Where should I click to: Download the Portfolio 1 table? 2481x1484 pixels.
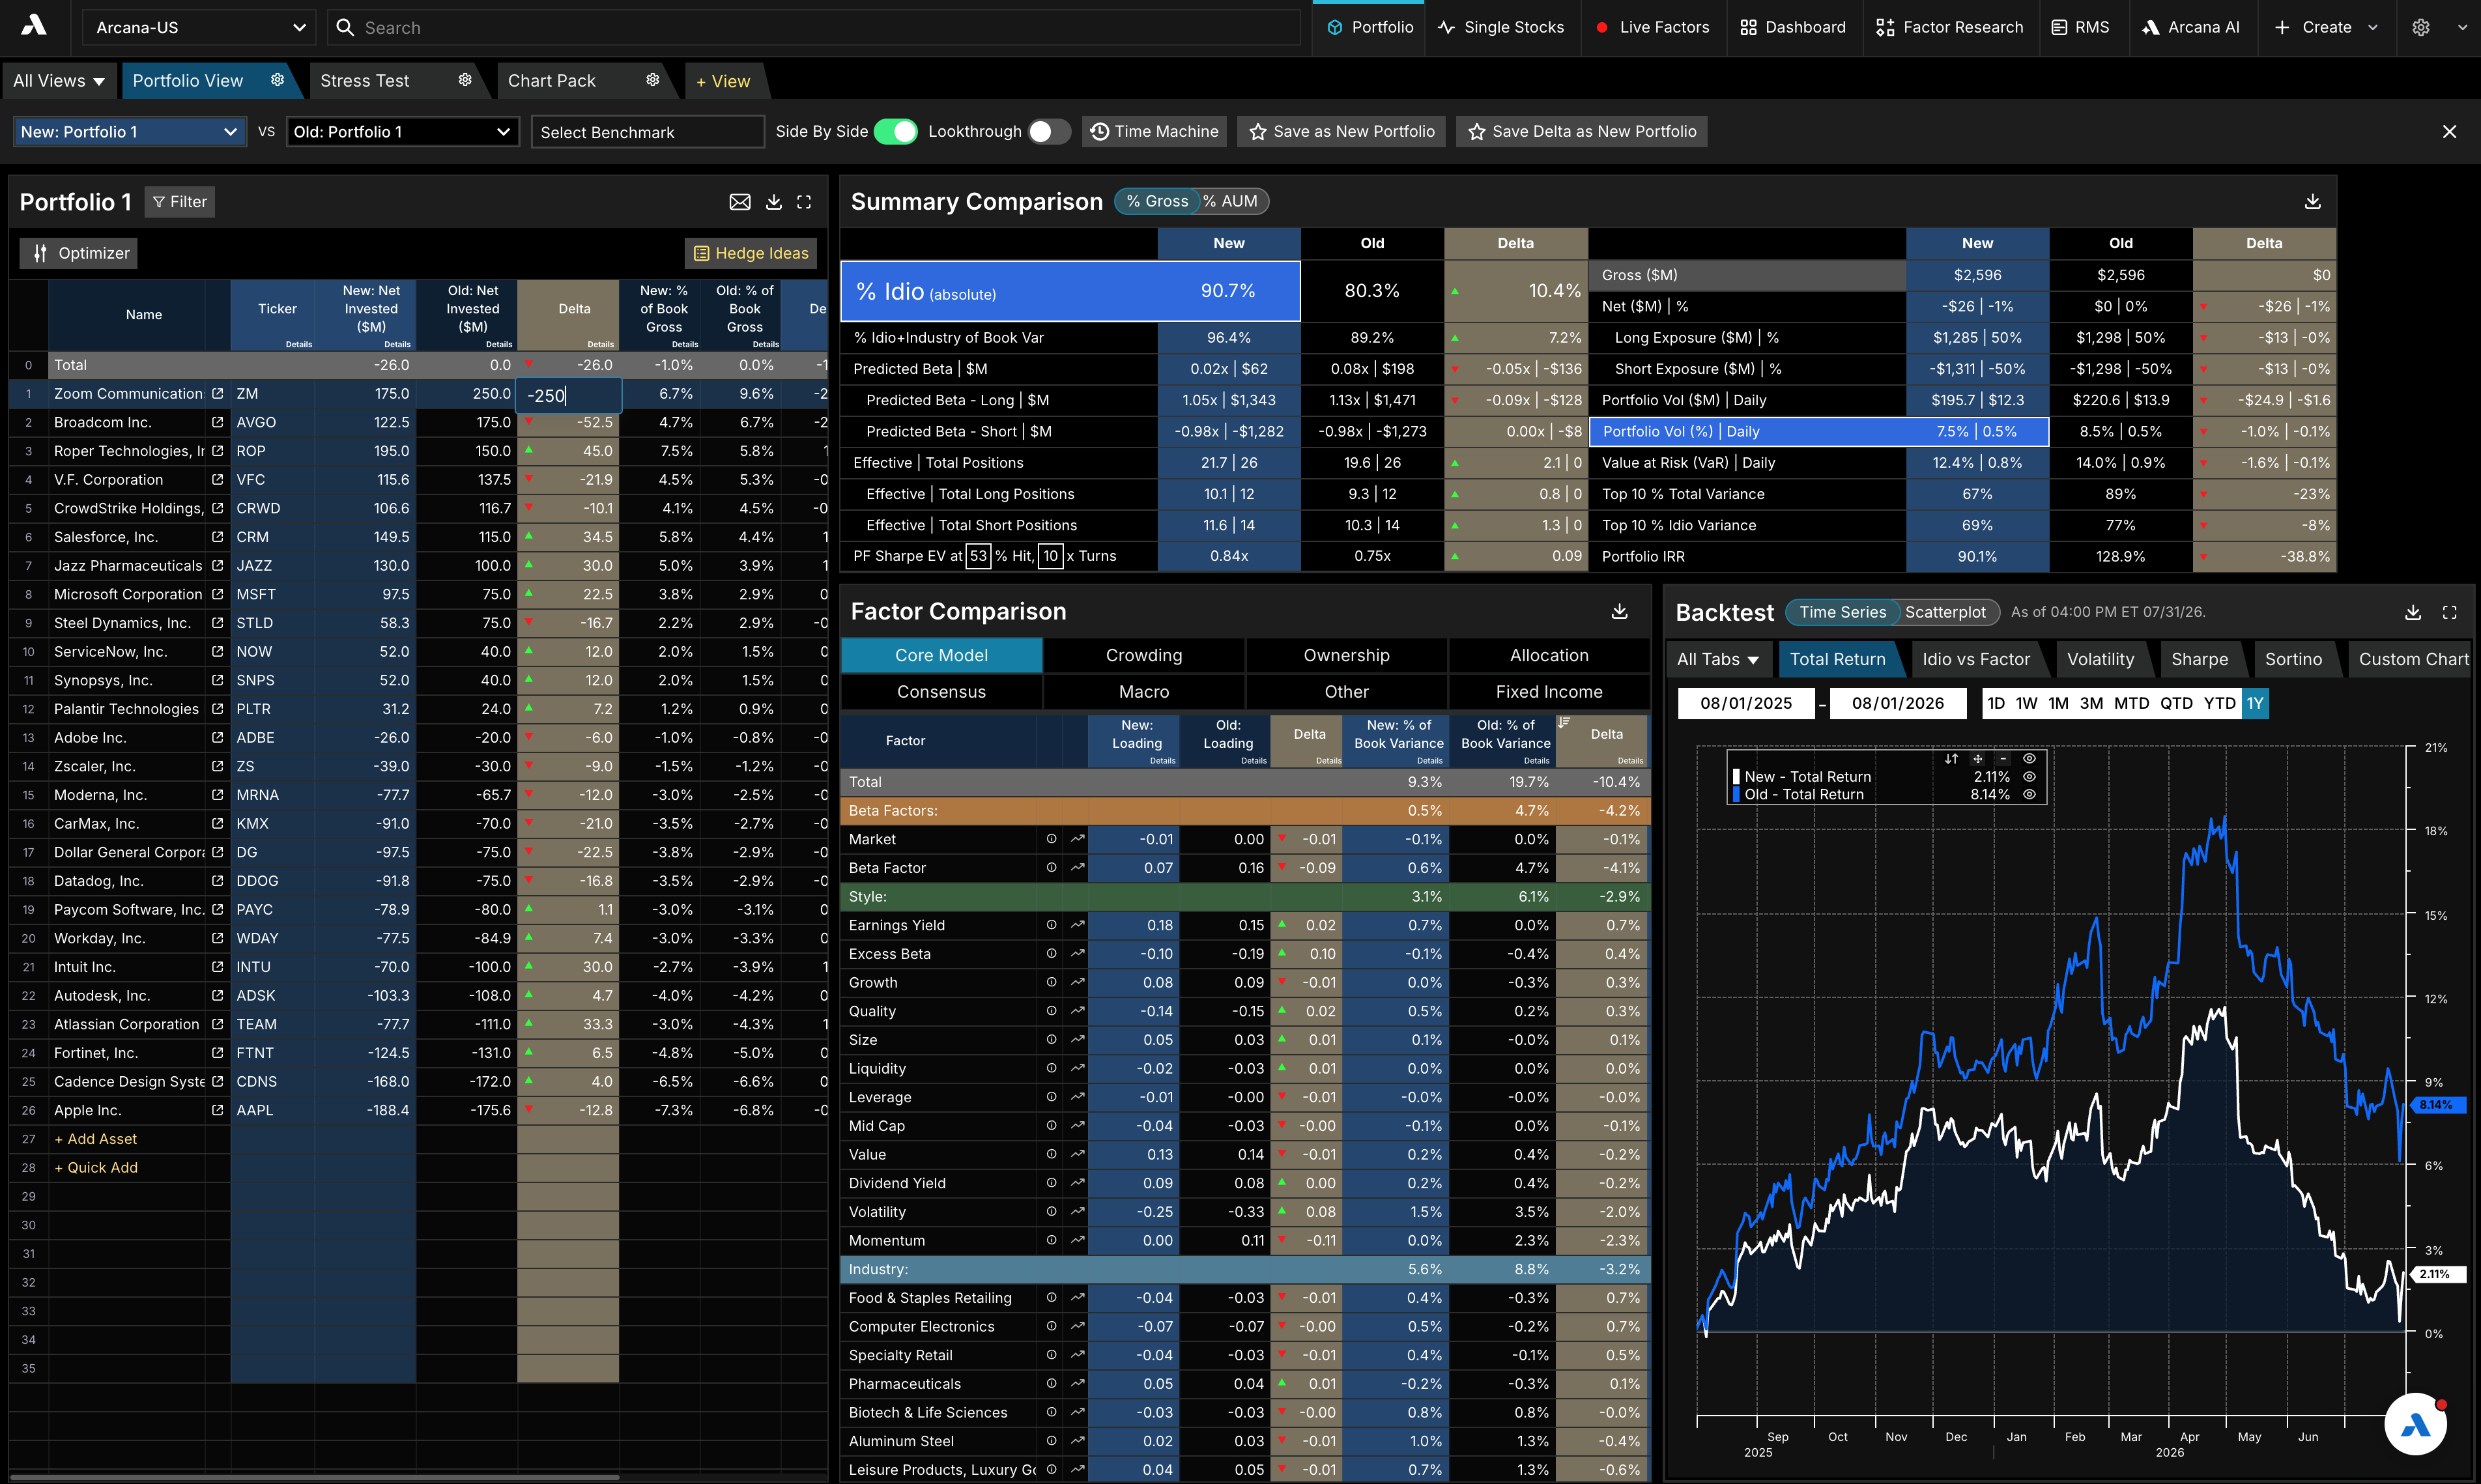click(x=774, y=202)
